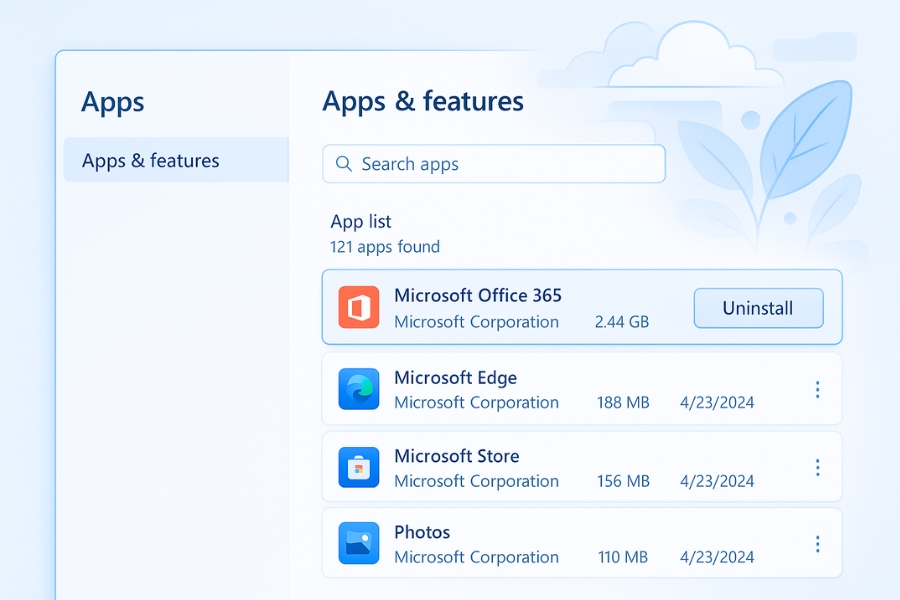900x600 pixels.
Task: Click the search magnifier icon
Action: tap(342, 163)
